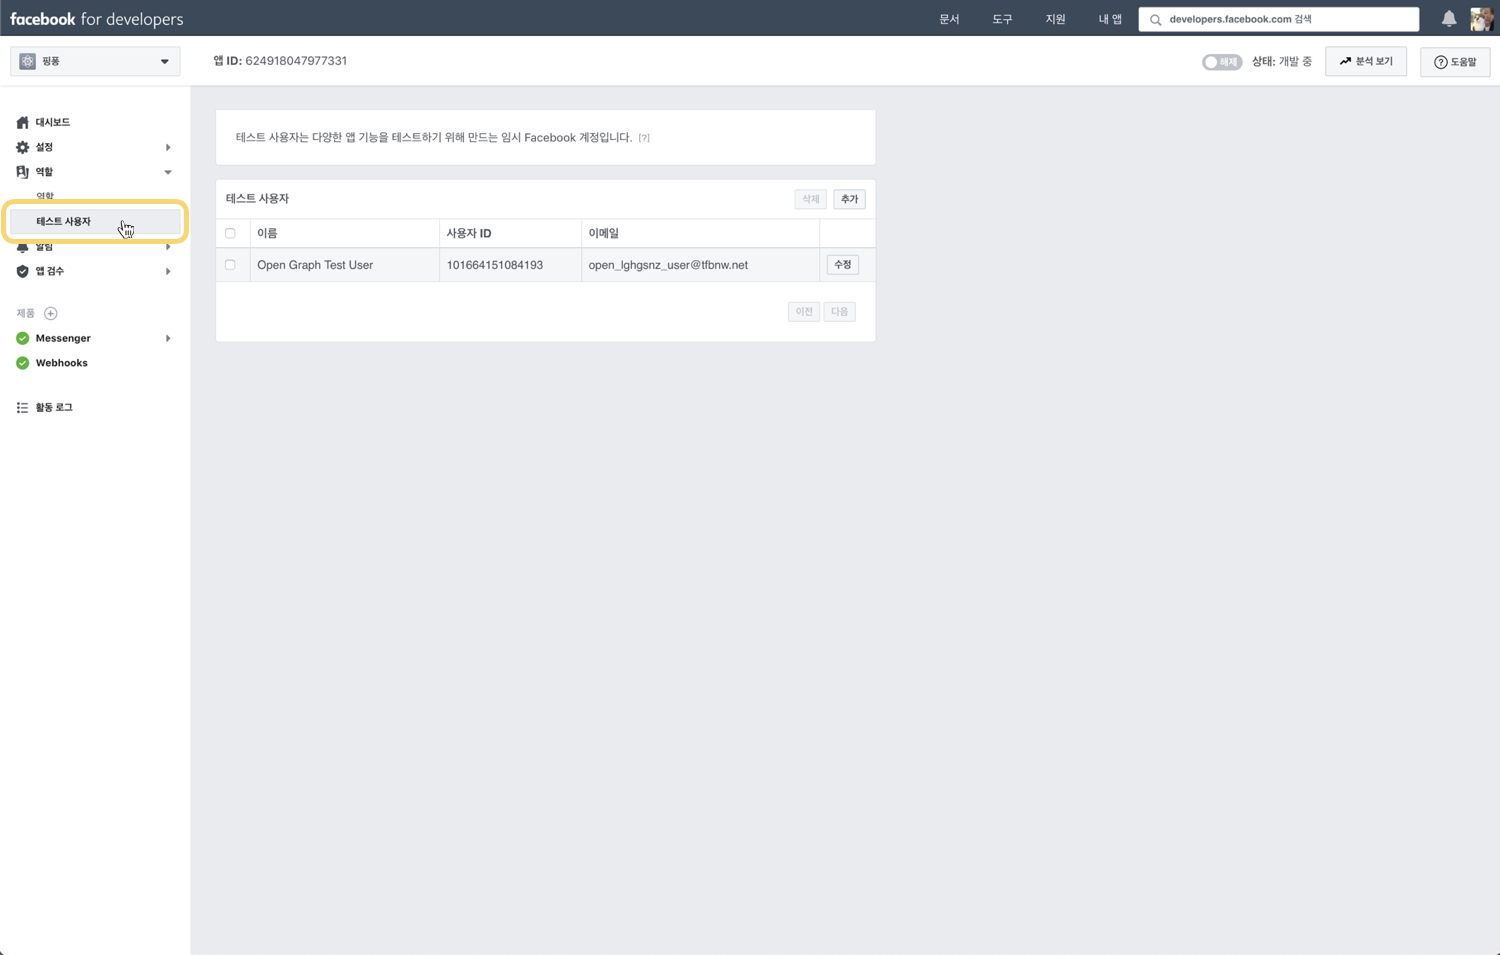
Task: Click the 사용자 ID column header
Action: 469,233
